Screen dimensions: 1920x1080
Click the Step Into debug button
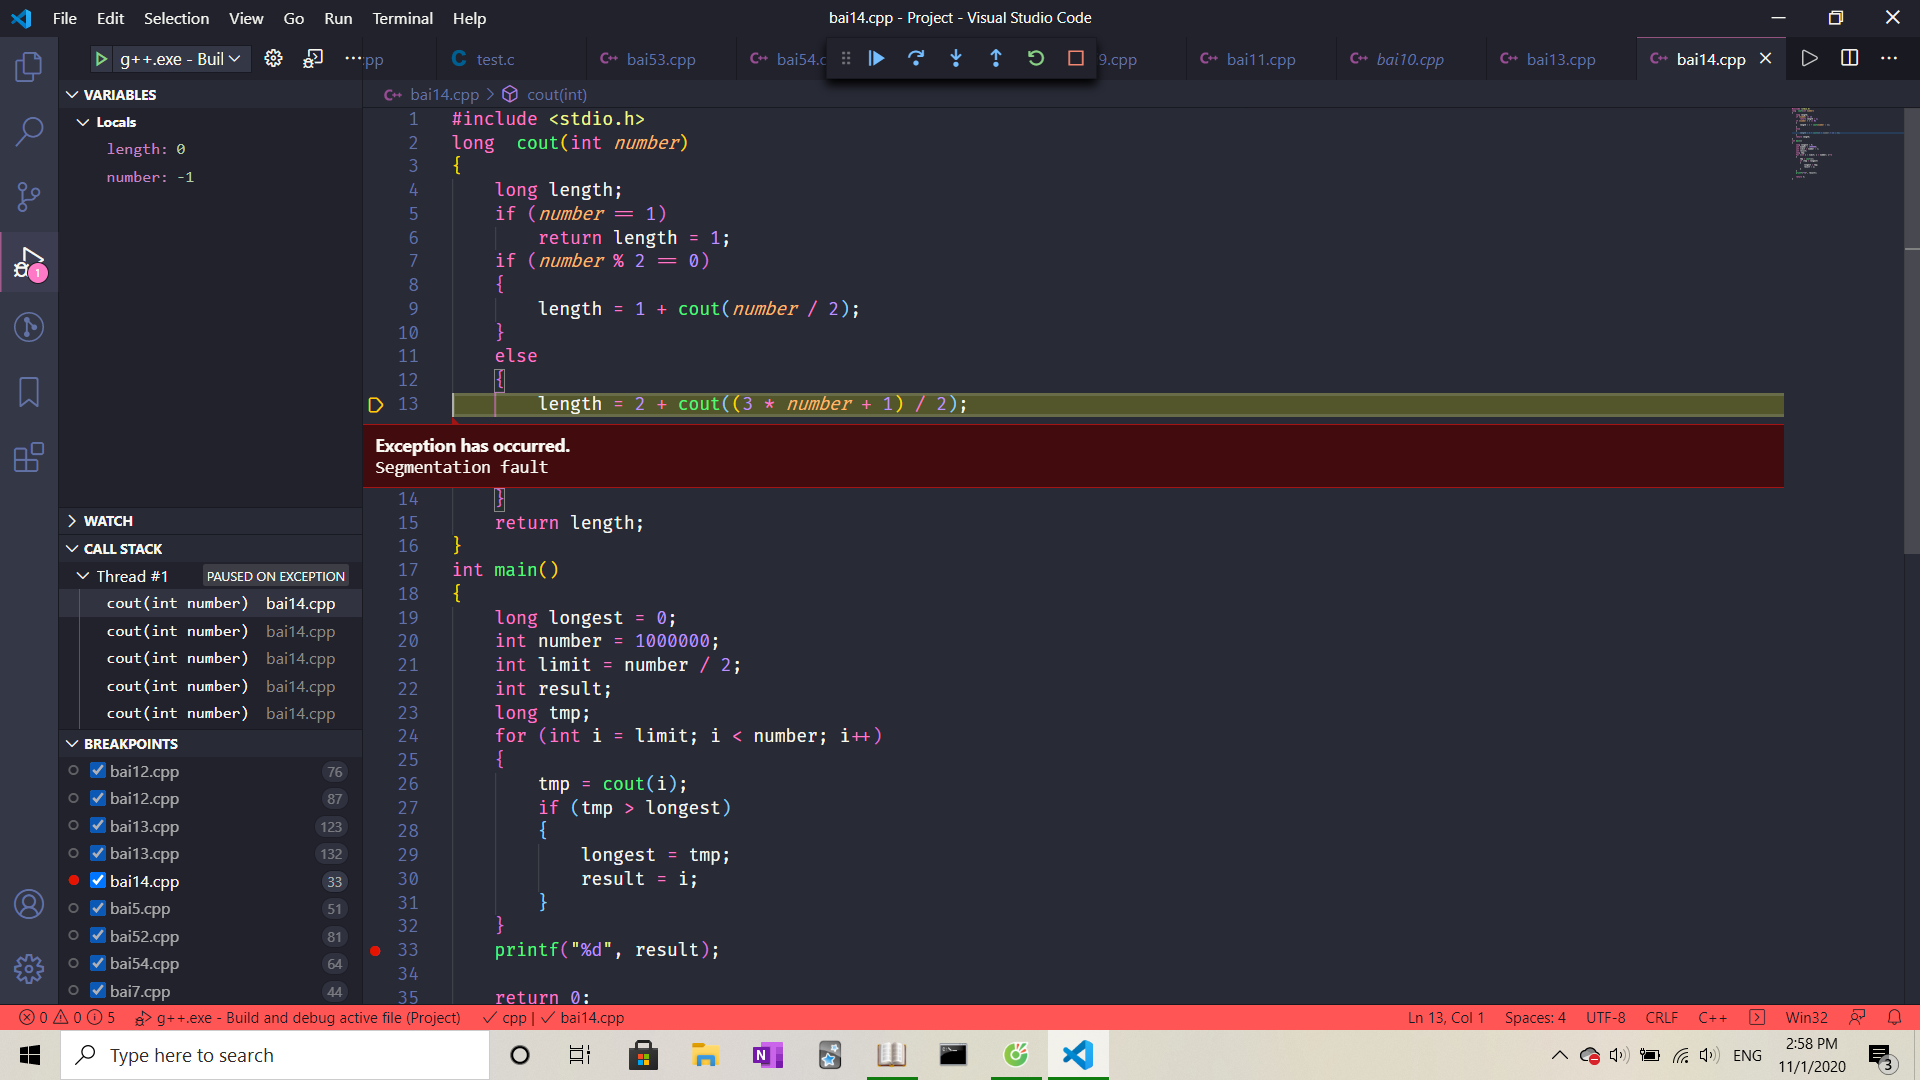pyautogui.click(x=956, y=59)
